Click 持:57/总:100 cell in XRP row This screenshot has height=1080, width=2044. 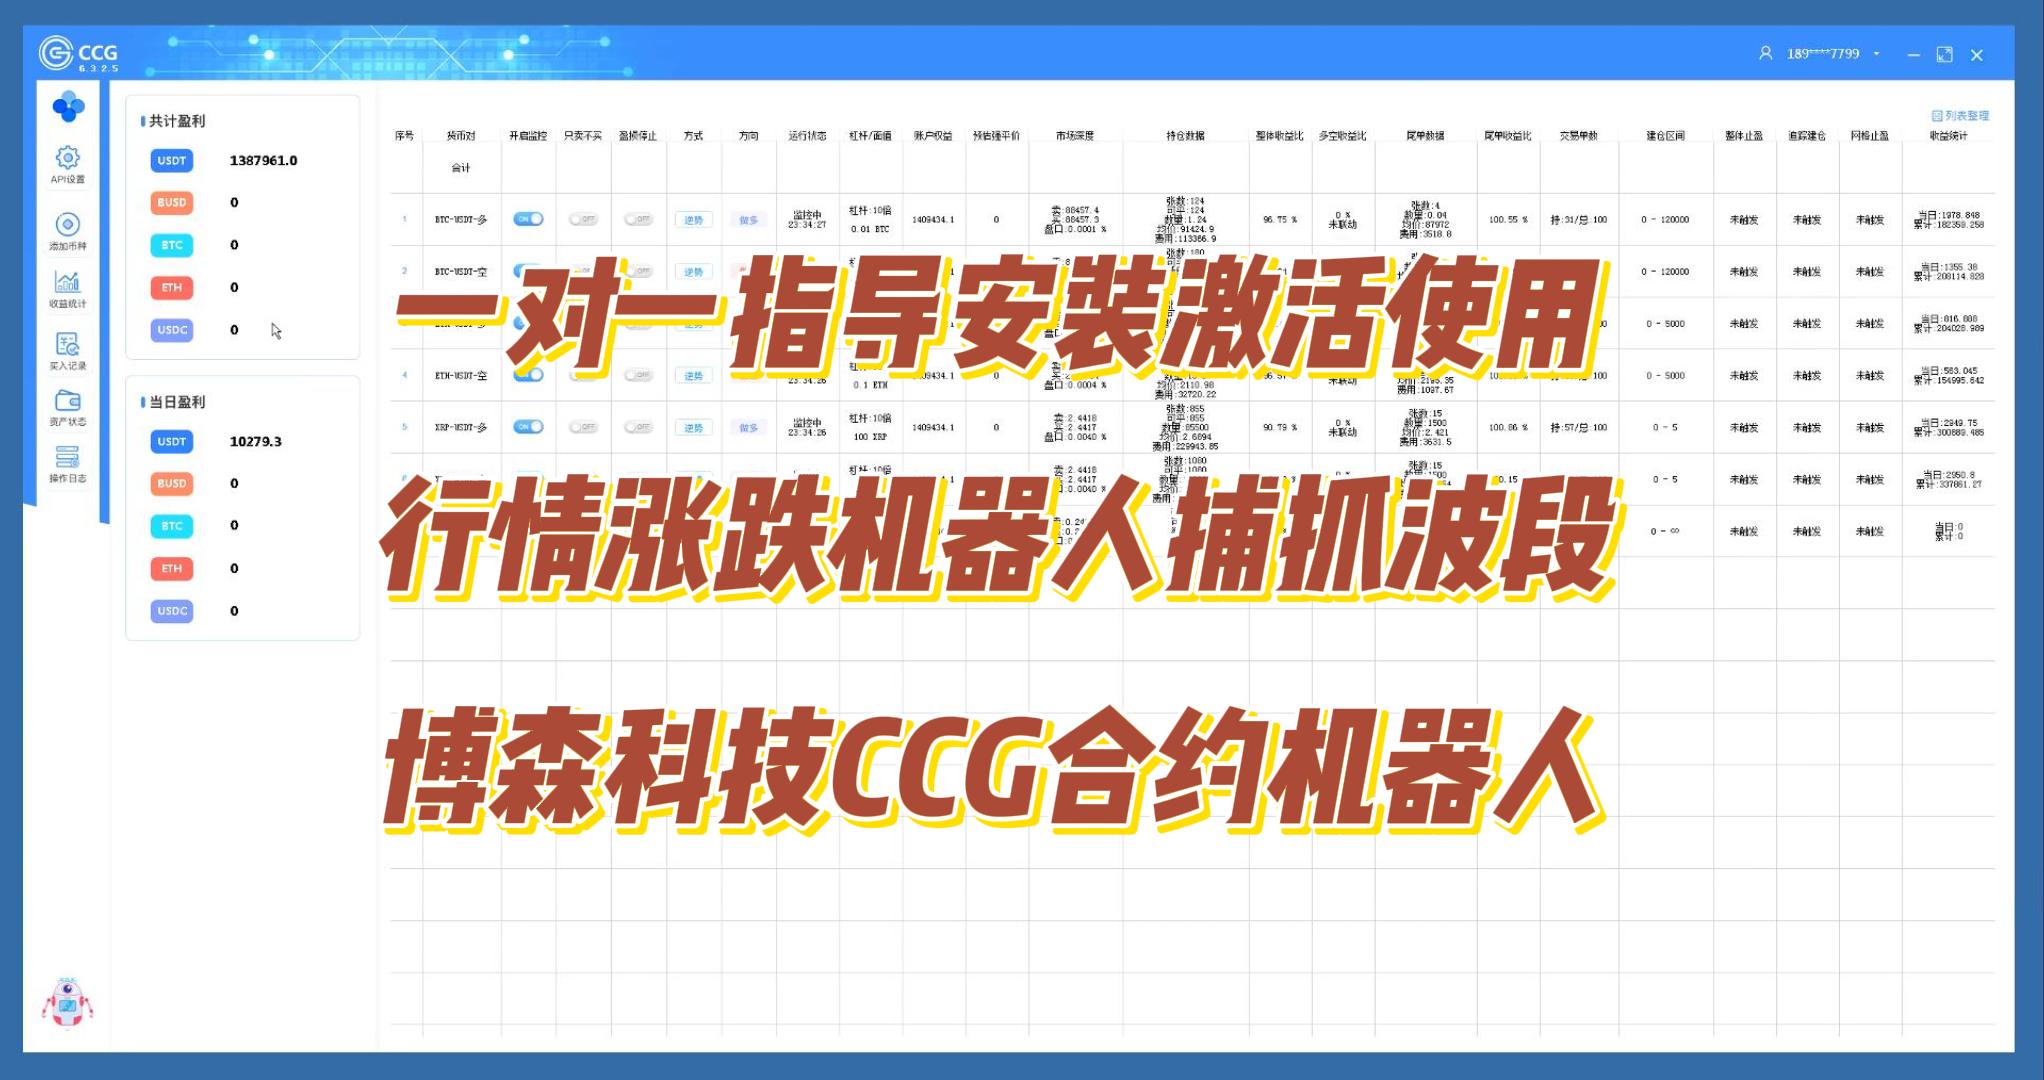click(x=1579, y=428)
